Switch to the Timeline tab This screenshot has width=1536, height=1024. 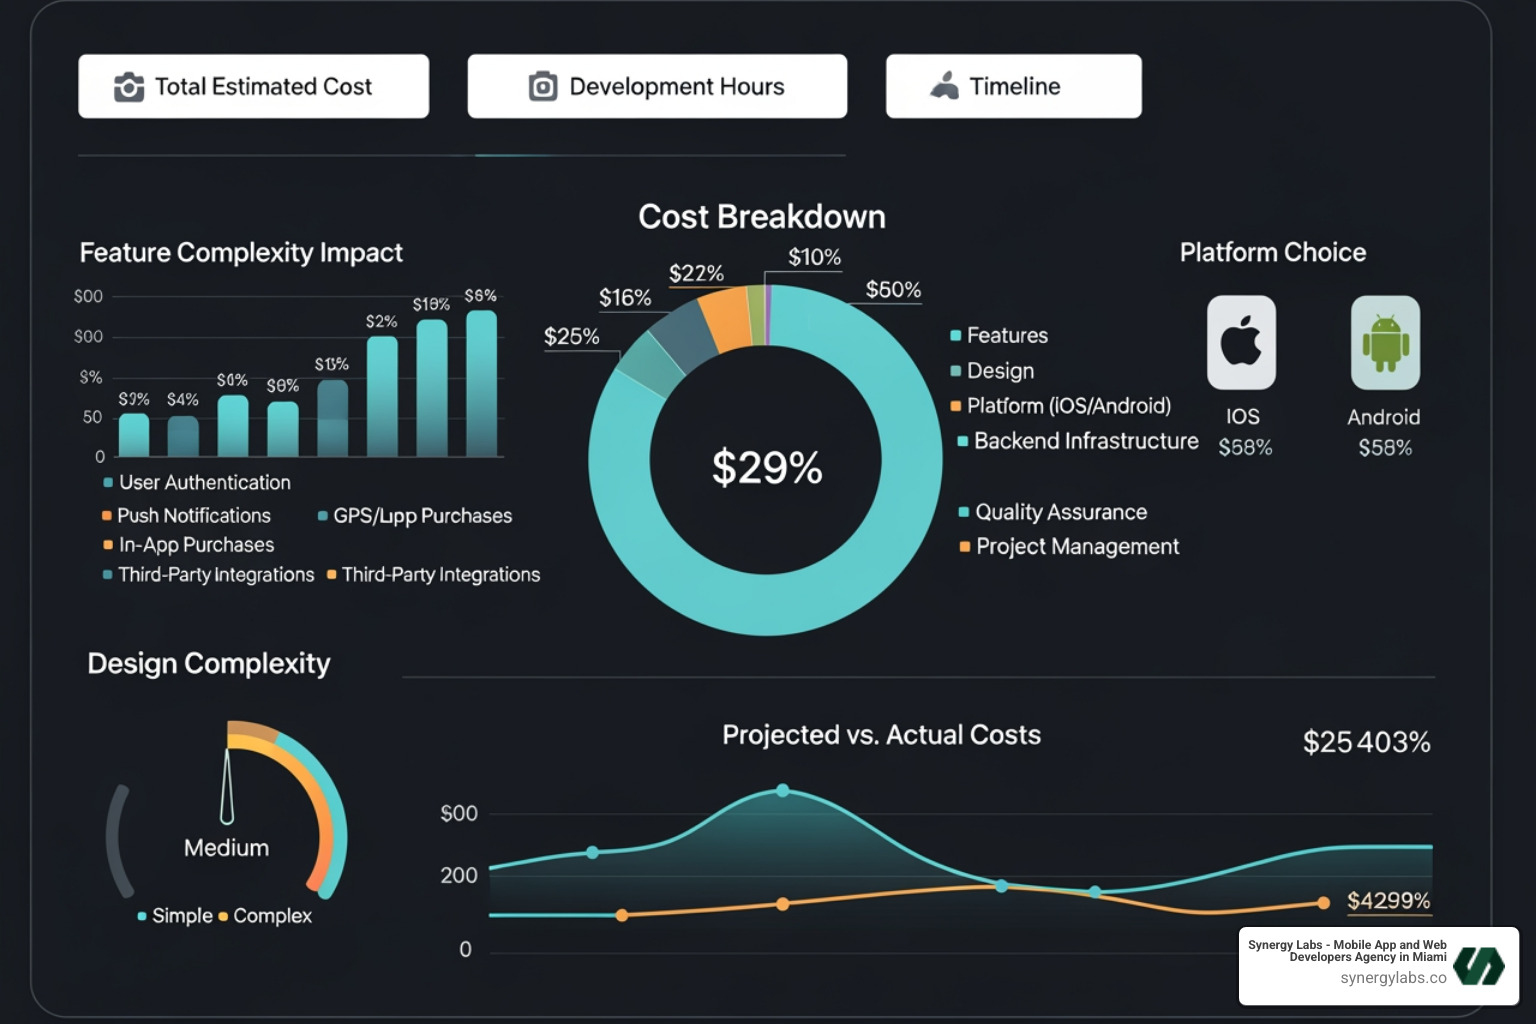[1013, 86]
